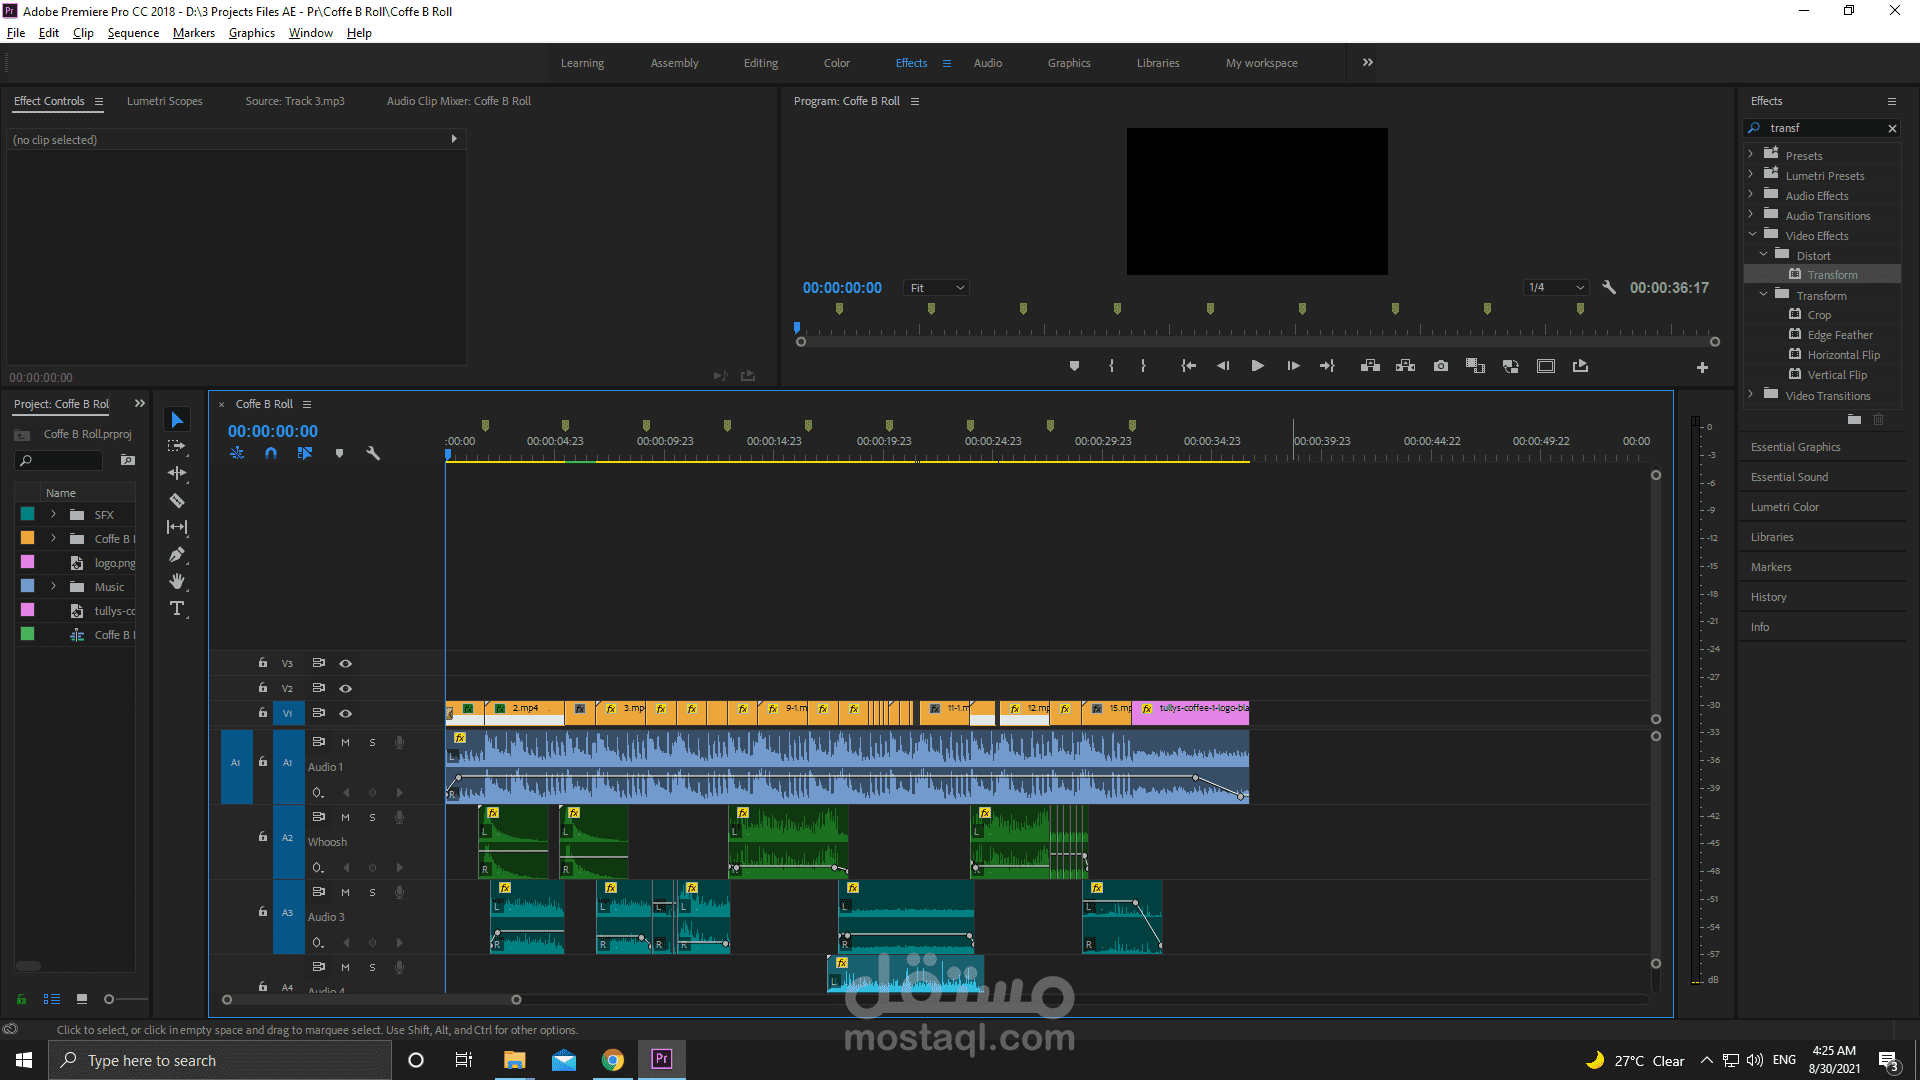Switch to the Color workspace

tap(836, 63)
